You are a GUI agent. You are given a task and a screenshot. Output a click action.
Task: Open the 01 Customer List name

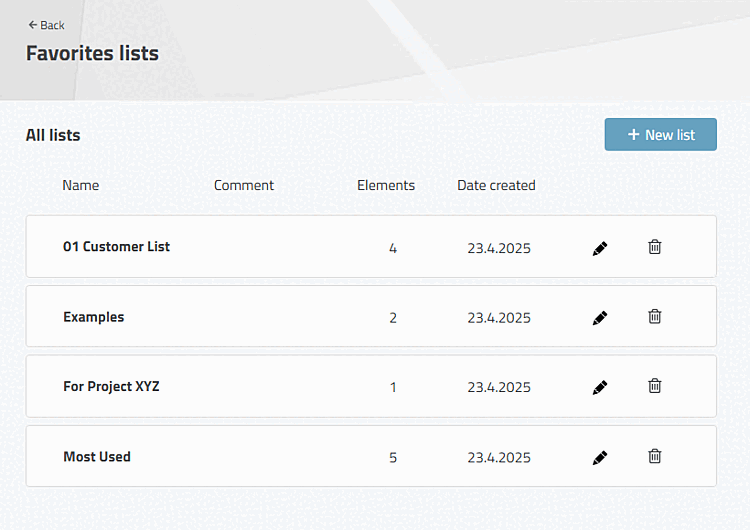pos(116,247)
